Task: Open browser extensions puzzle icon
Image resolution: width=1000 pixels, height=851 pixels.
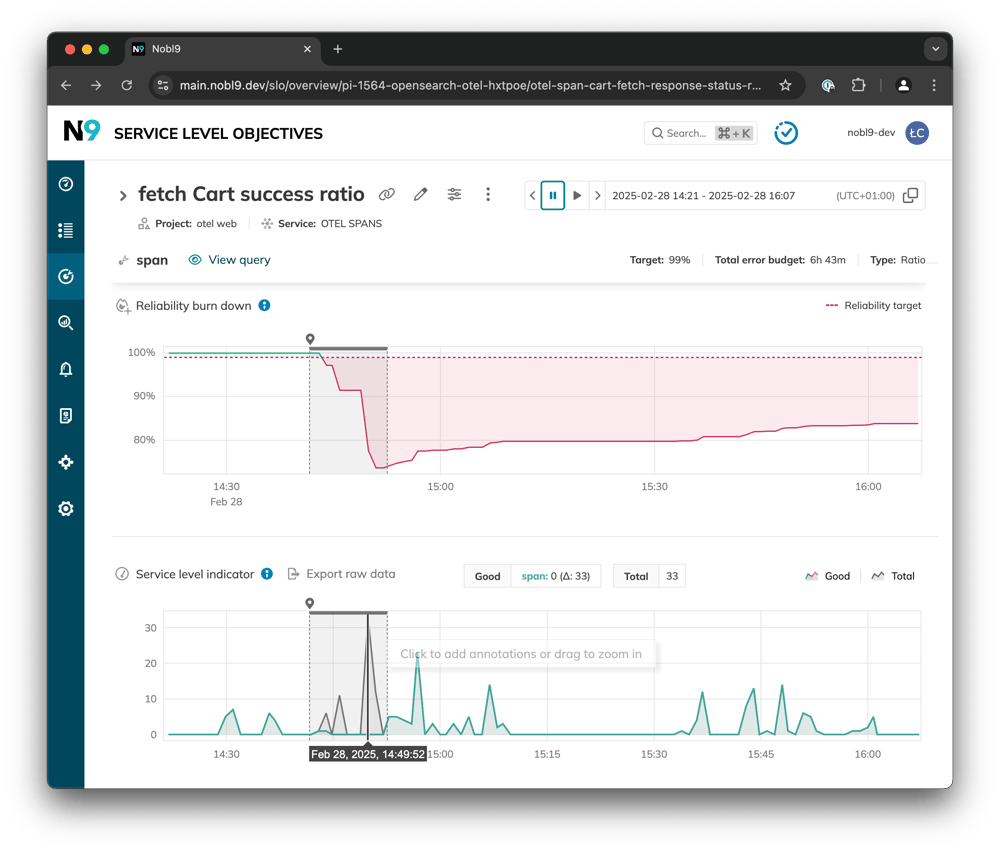Action: [x=858, y=85]
